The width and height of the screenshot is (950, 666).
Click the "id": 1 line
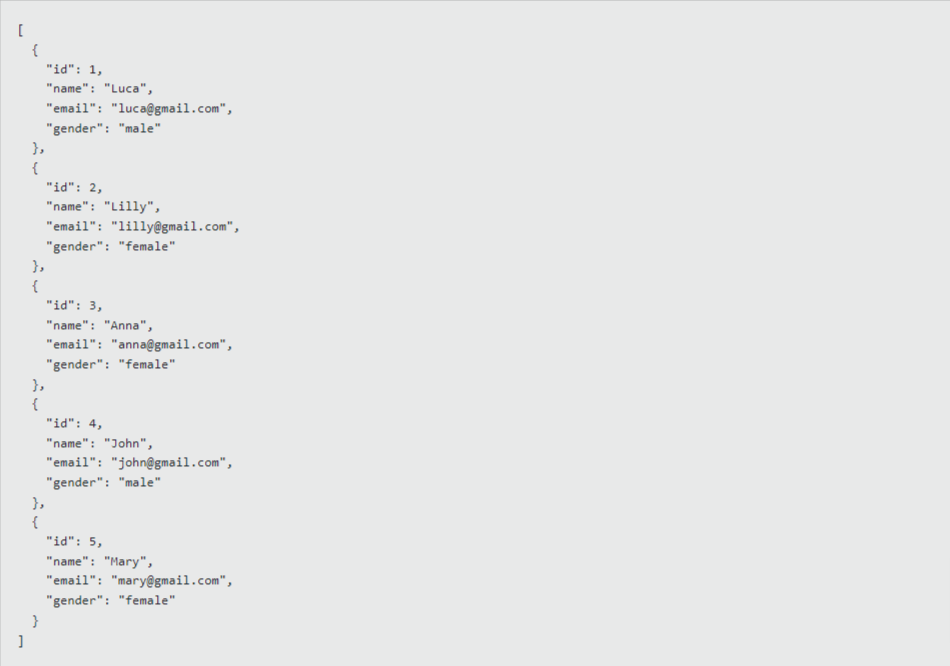pyautogui.click(x=75, y=70)
